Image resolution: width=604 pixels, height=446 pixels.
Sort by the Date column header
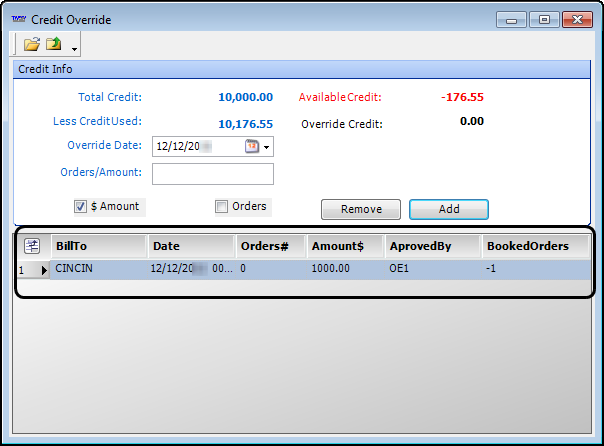tap(192, 246)
